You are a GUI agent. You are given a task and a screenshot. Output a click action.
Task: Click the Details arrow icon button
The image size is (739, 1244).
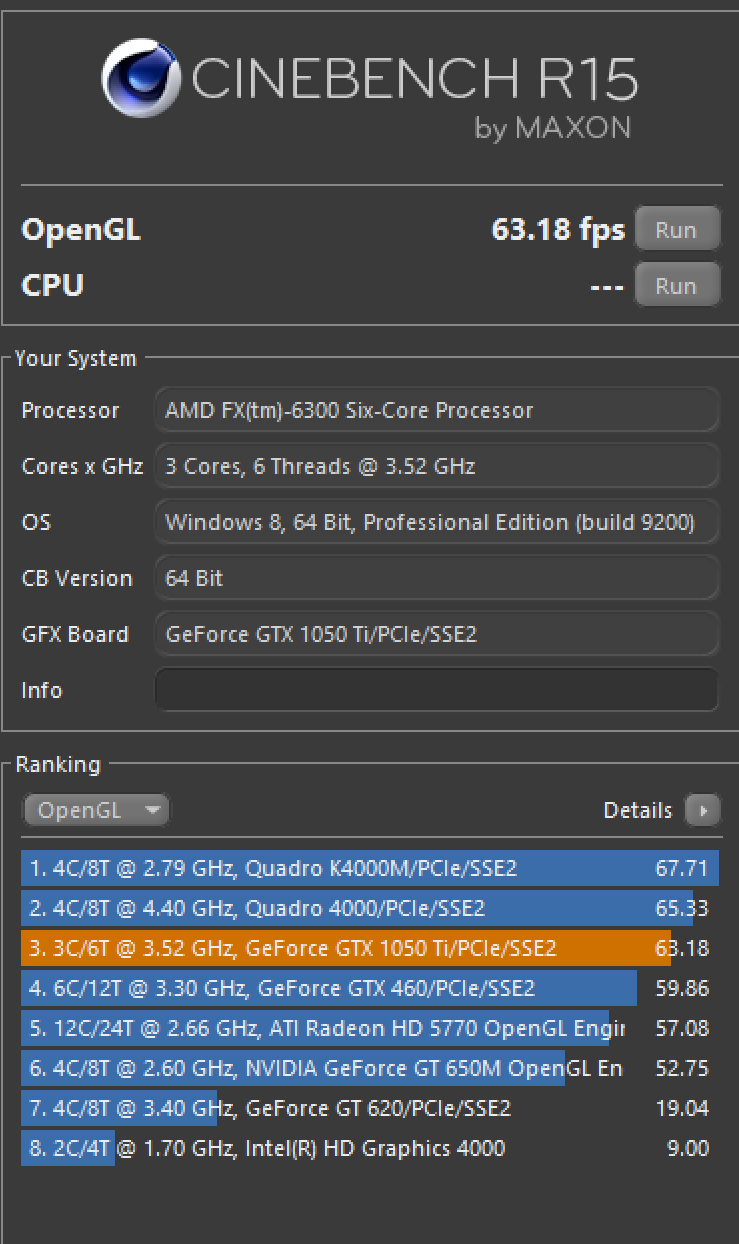point(703,810)
